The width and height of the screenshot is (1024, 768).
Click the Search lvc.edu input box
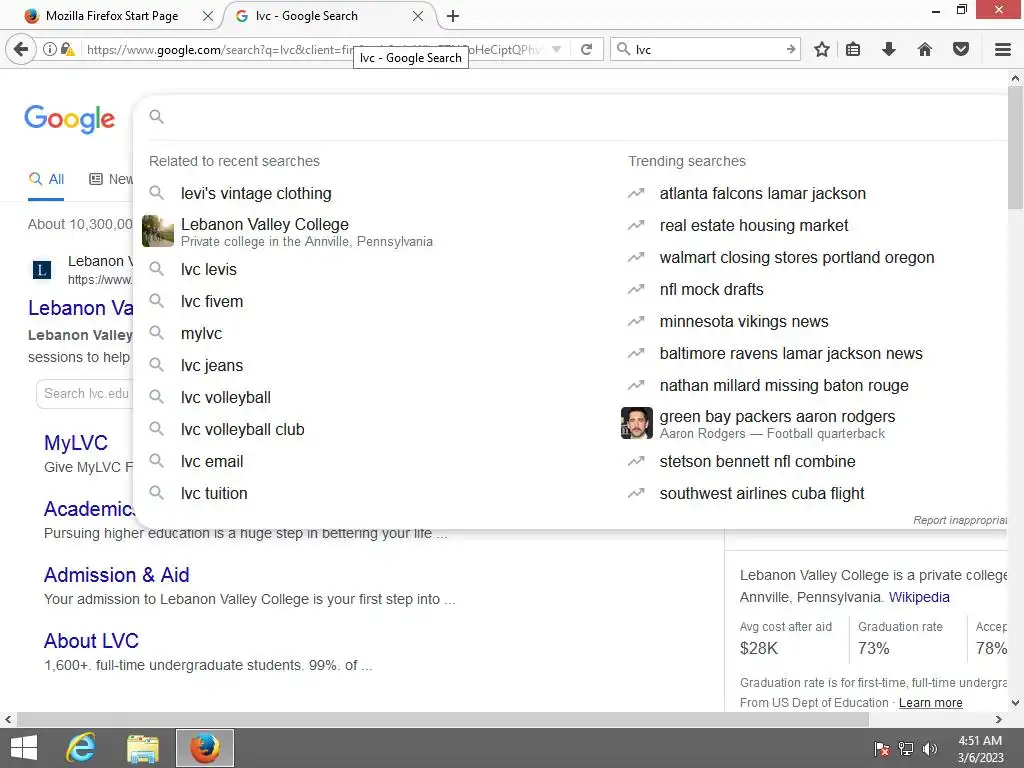pos(85,393)
